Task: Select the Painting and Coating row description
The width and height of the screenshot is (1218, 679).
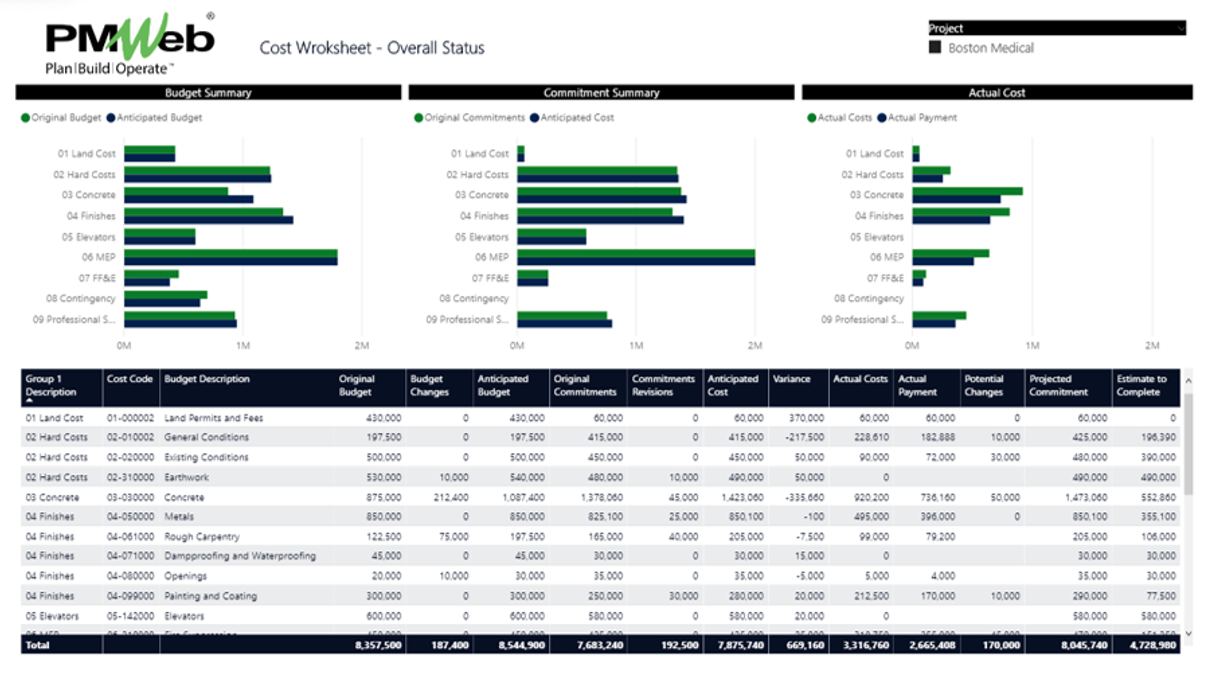Action: pyautogui.click(x=210, y=596)
